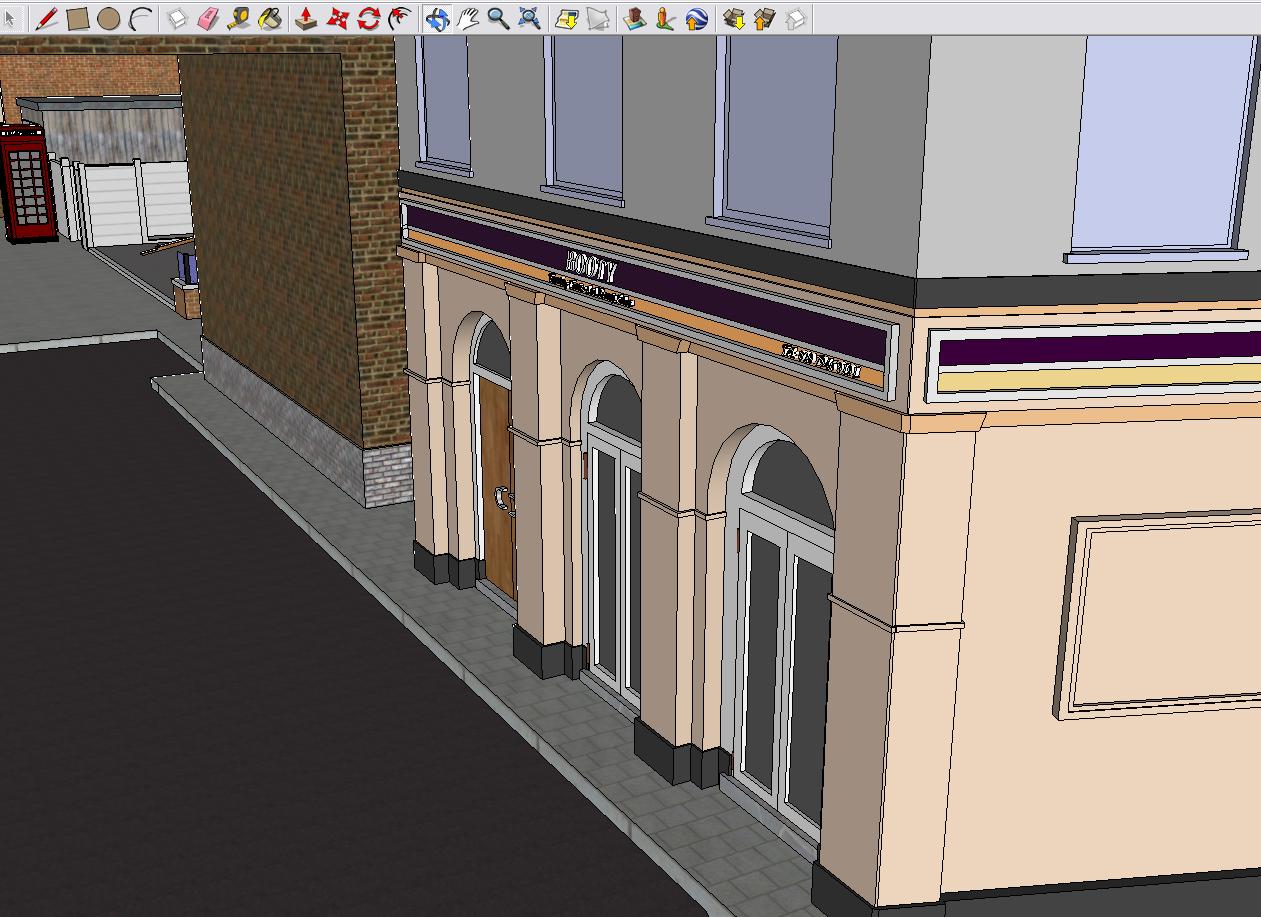Image resolution: width=1261 pixels, height=917 pixels.
Task: Choose the Rectangle drawing tool
Action: (77, 18)
